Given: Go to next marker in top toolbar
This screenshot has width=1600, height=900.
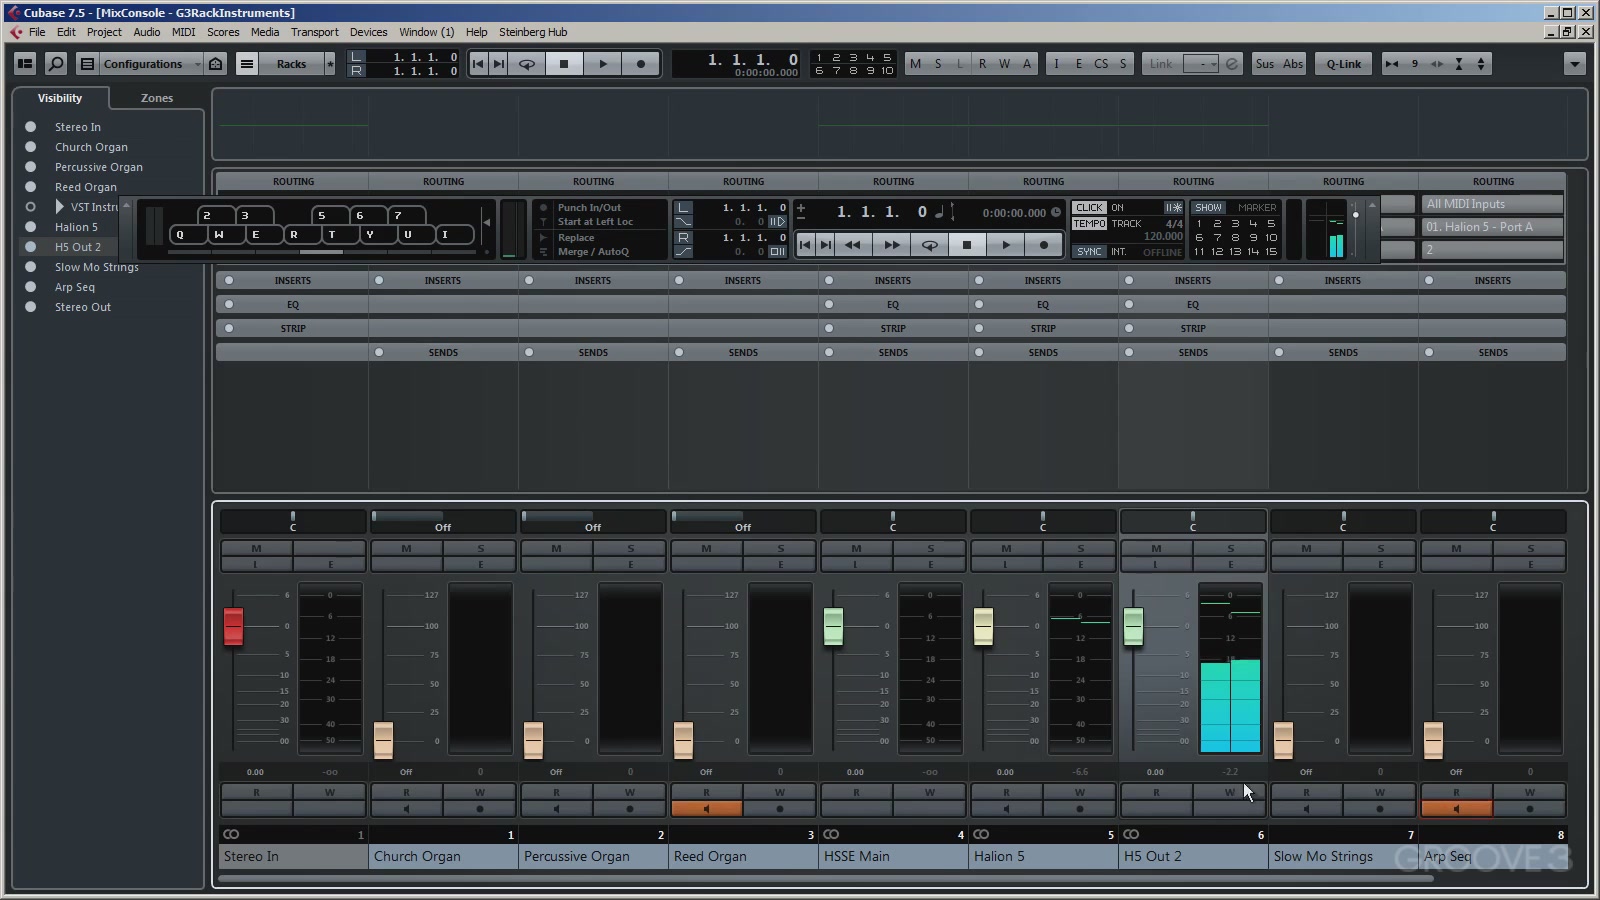Looking at the screenshot, I should tap(498, 64).
